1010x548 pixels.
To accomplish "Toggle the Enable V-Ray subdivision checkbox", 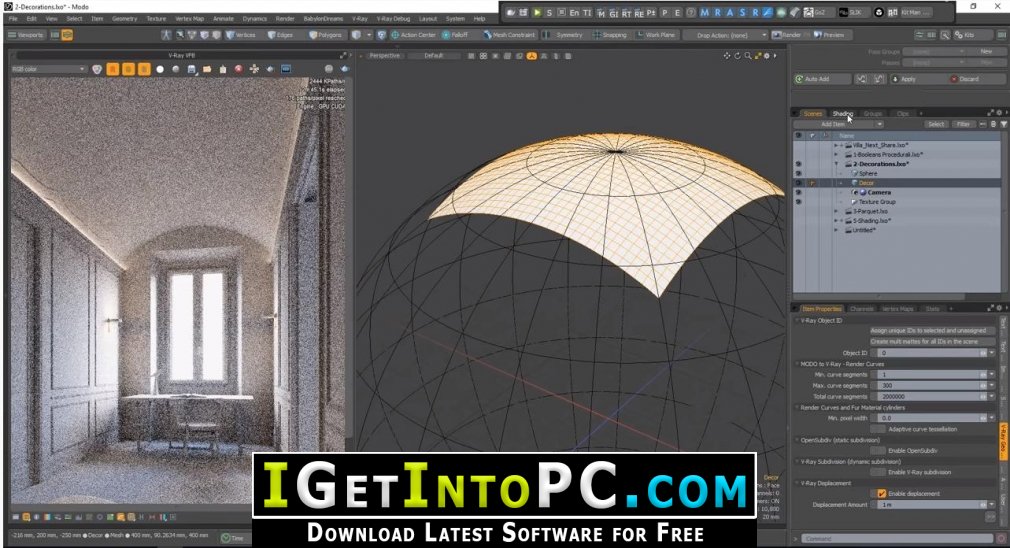I will click(877, 472).
